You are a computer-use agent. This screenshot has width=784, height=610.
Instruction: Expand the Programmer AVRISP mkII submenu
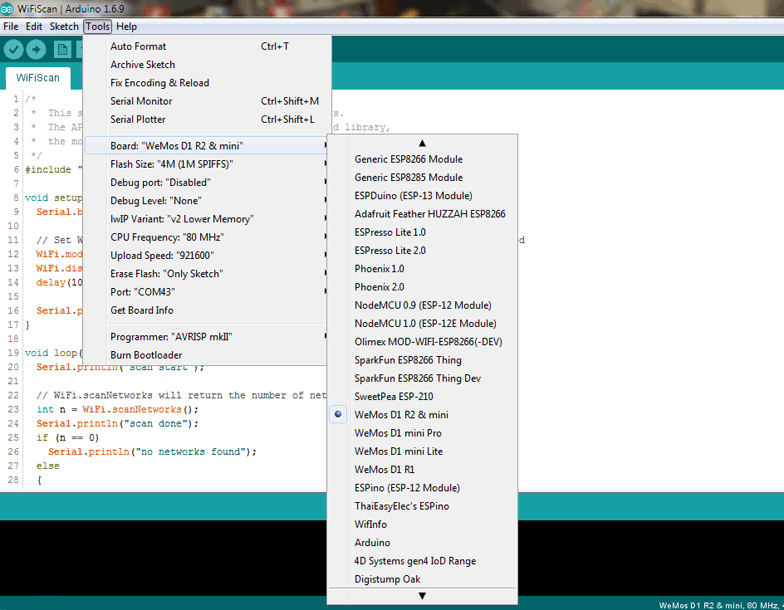[208, 336]
